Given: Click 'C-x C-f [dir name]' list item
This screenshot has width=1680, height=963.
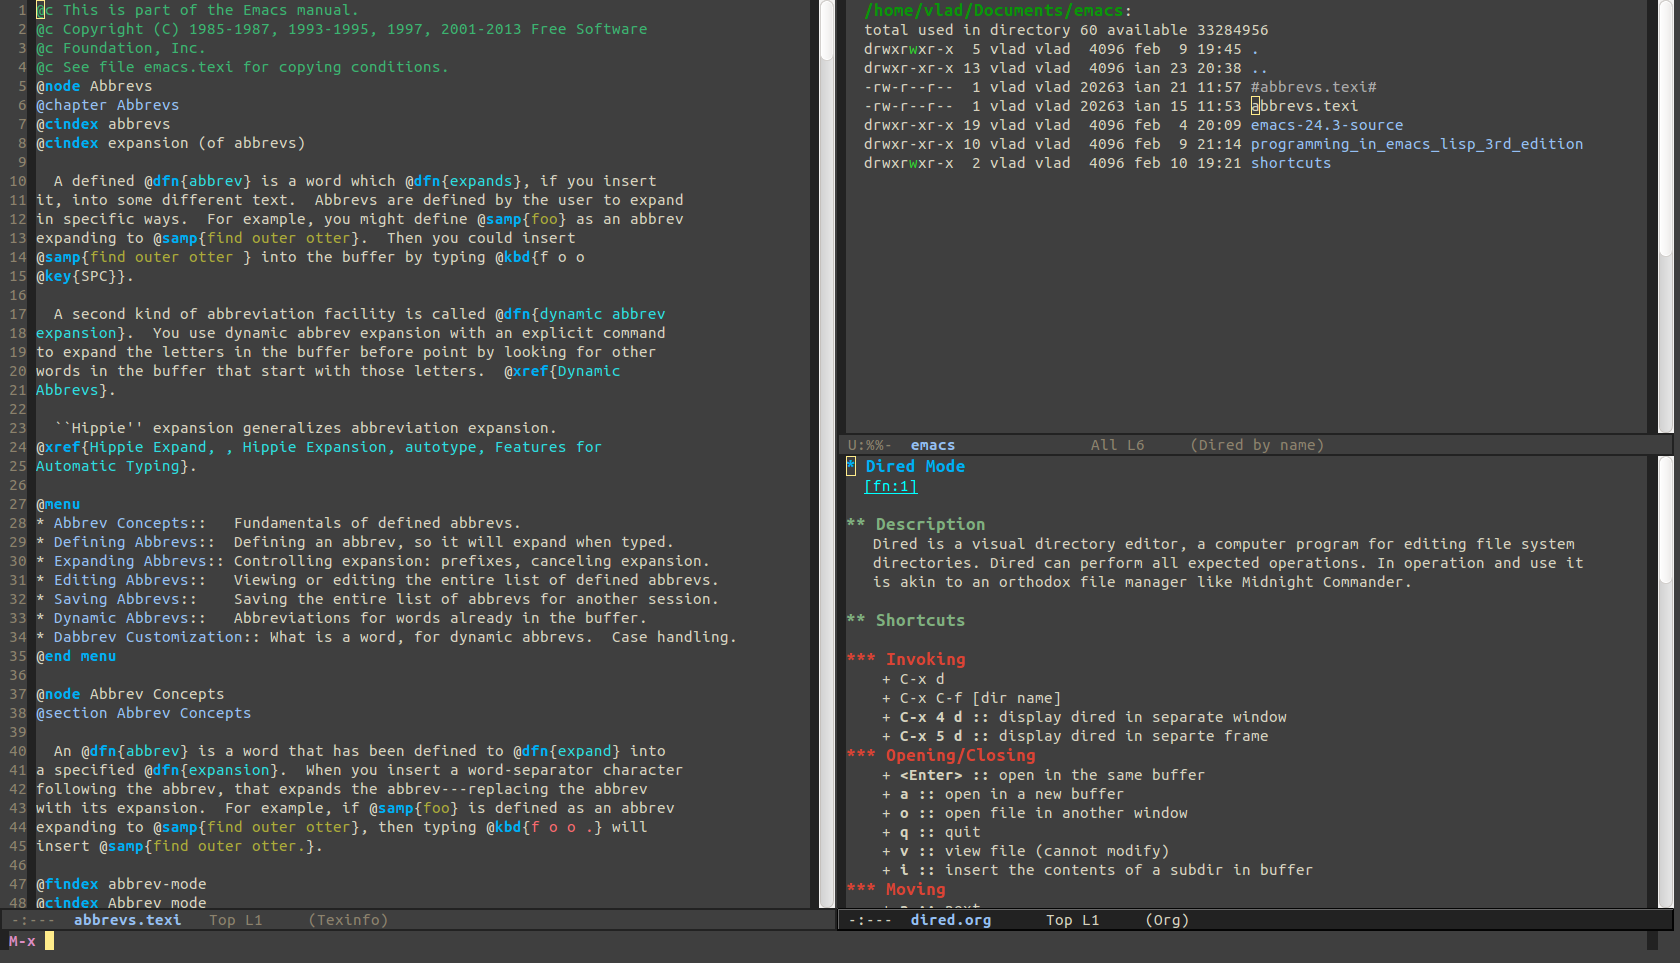Looking at the screenshot, I should click(x=980, y=698).
